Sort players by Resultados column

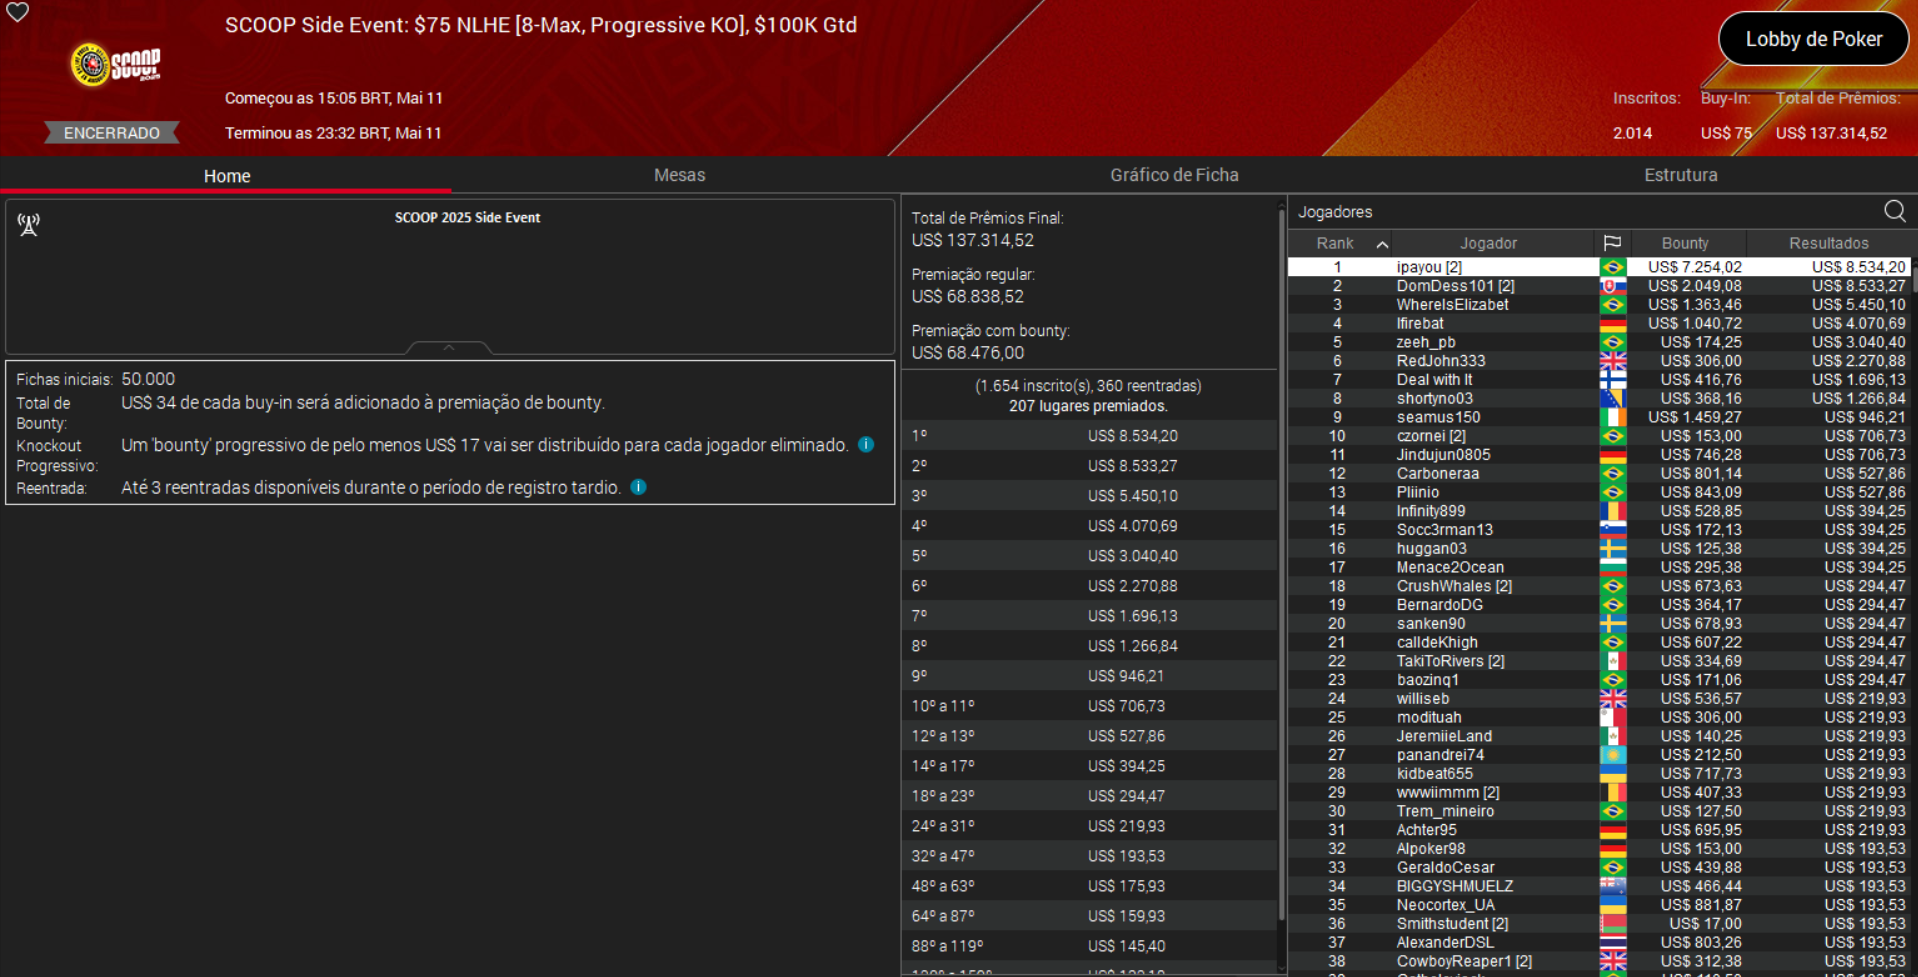(1828, 243)
